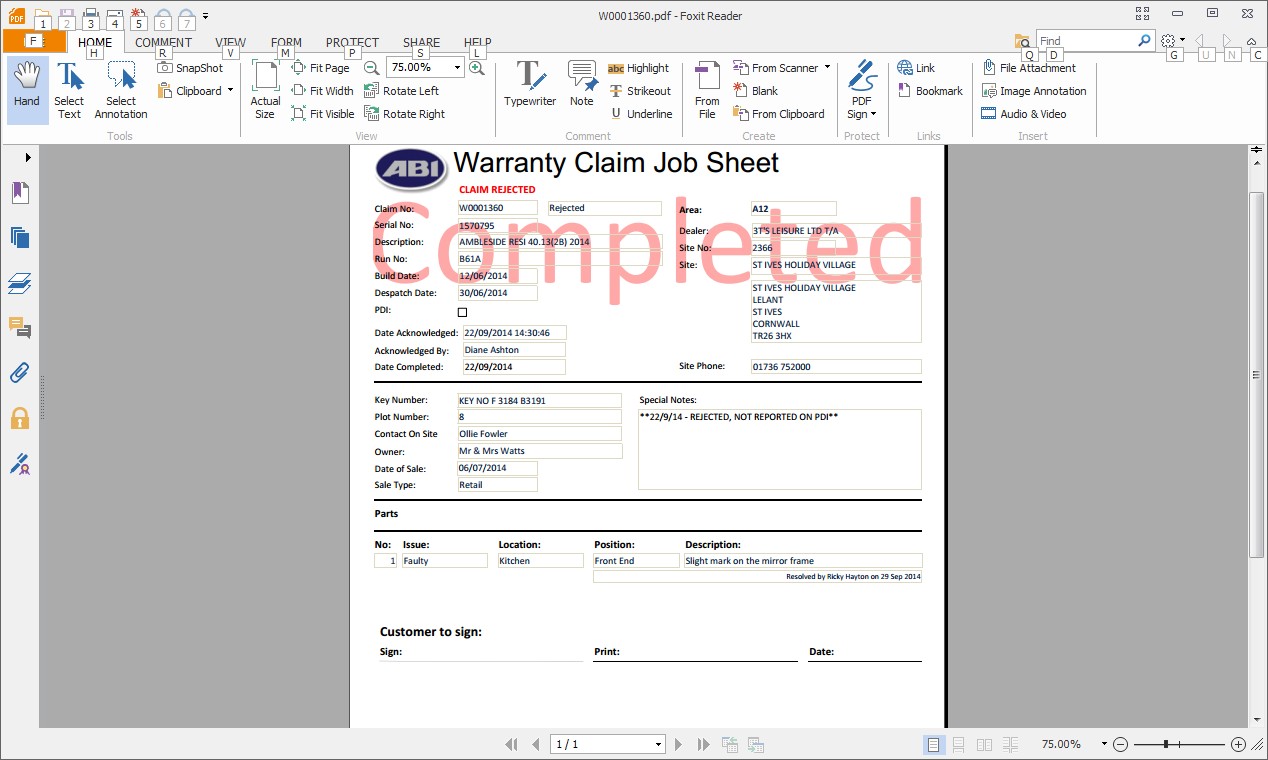Switch to the VIEW tab
This screenshot has width=1268, height=760.
tap(230, 43)
